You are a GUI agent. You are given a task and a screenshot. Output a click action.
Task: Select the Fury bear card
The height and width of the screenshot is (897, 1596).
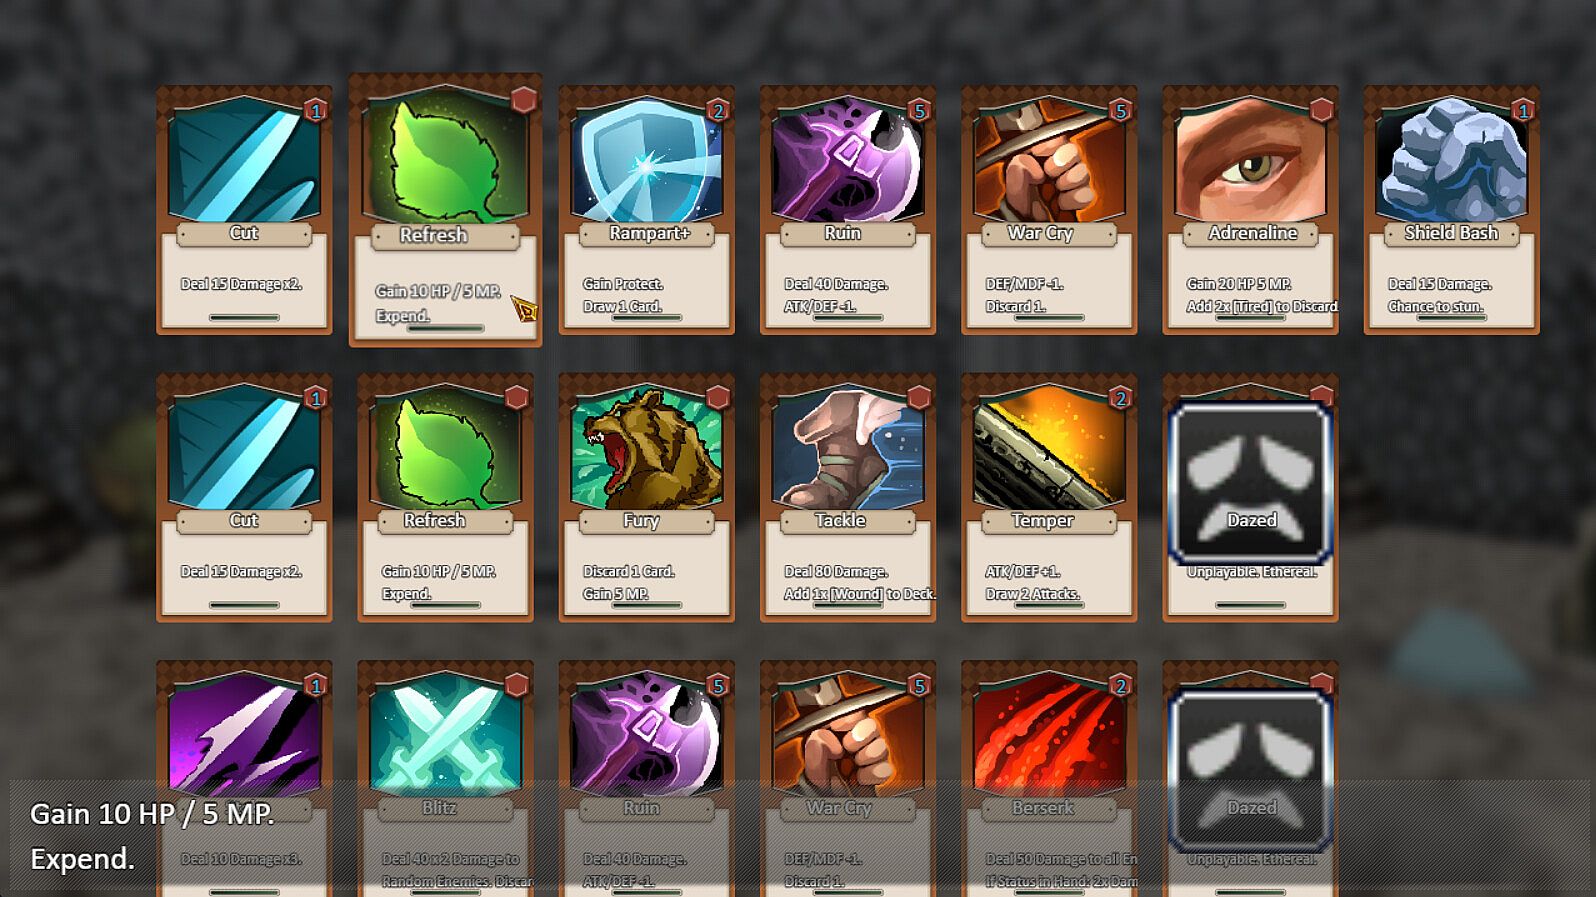click(647, 497)
